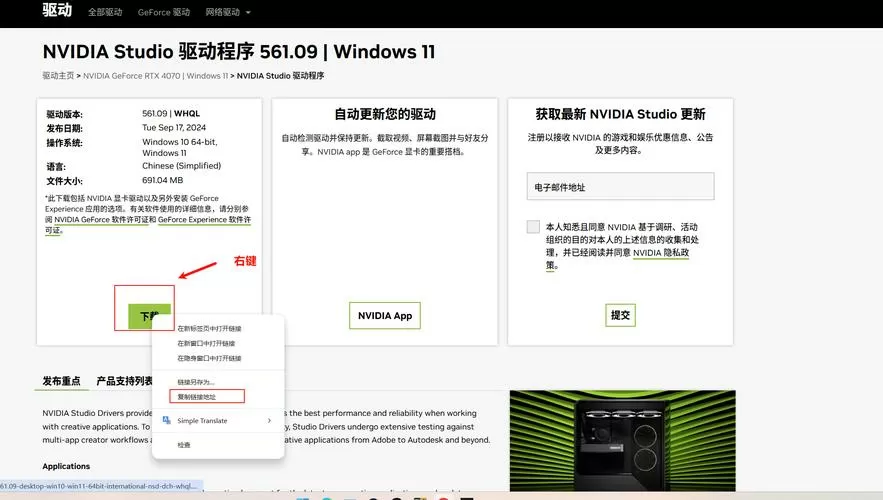Open the NVIDIA GeForce 软件许可证 link
The image size is (883, 500).
click(x=101, y=220)
